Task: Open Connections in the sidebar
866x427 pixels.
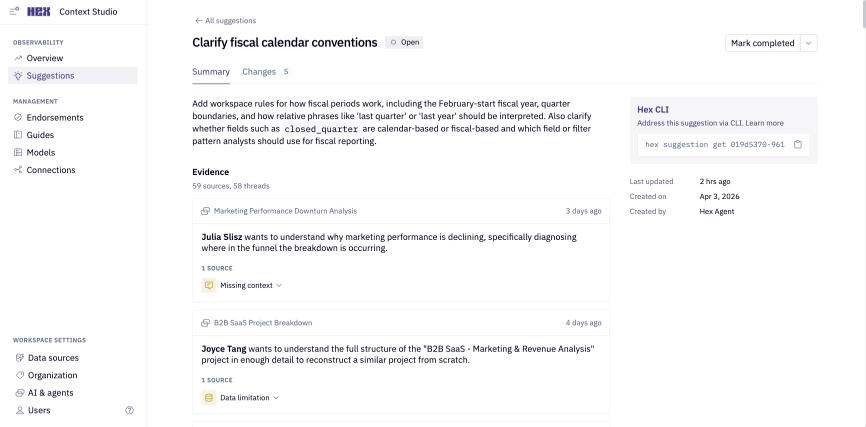Action: [x=50, y=170]
